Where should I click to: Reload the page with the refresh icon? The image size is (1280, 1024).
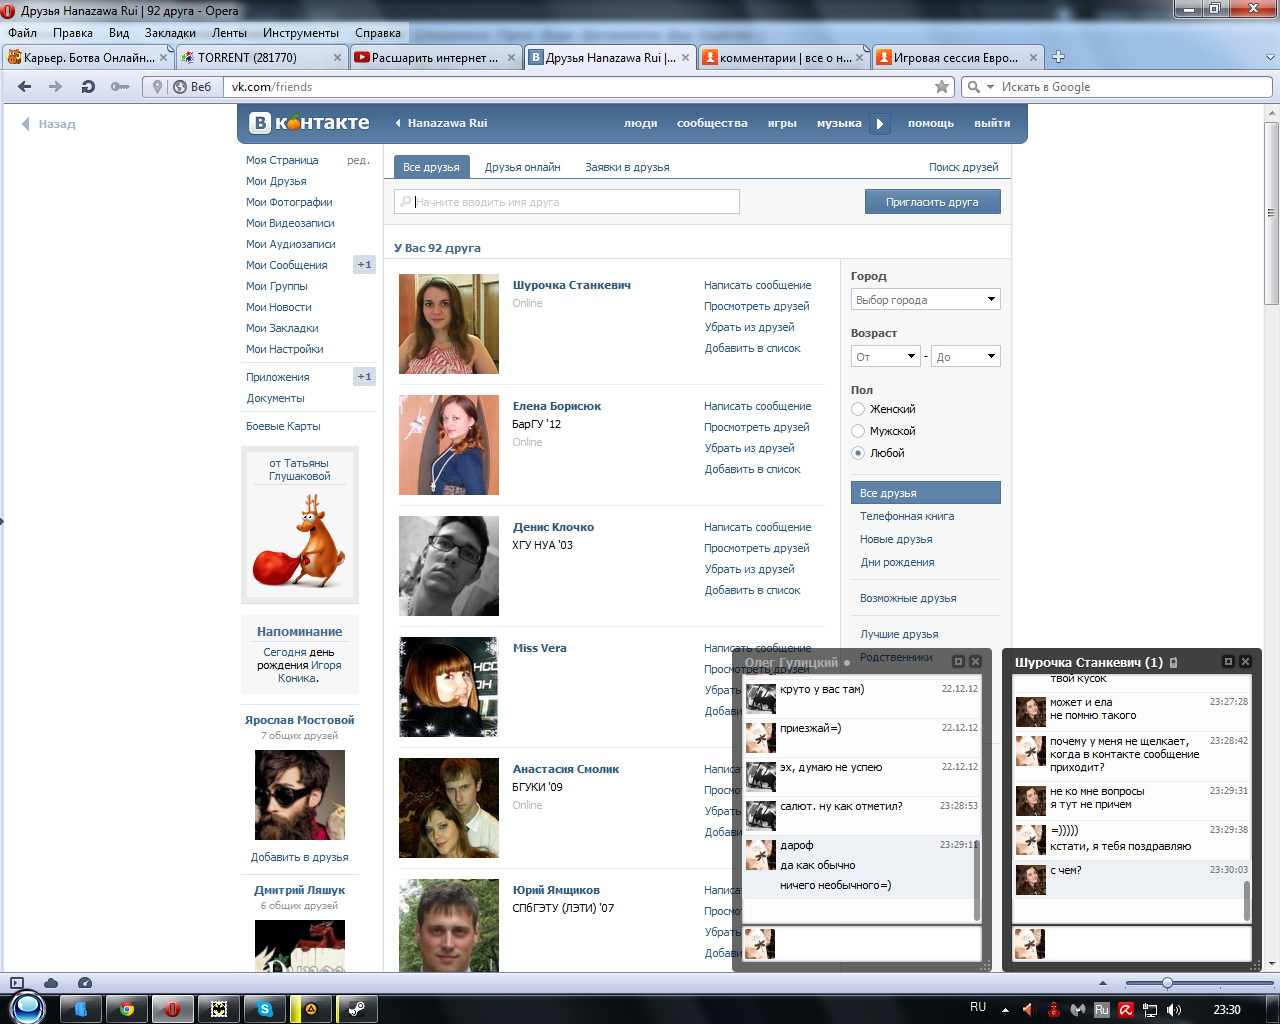pyautogui.click(x=88, y=87)
